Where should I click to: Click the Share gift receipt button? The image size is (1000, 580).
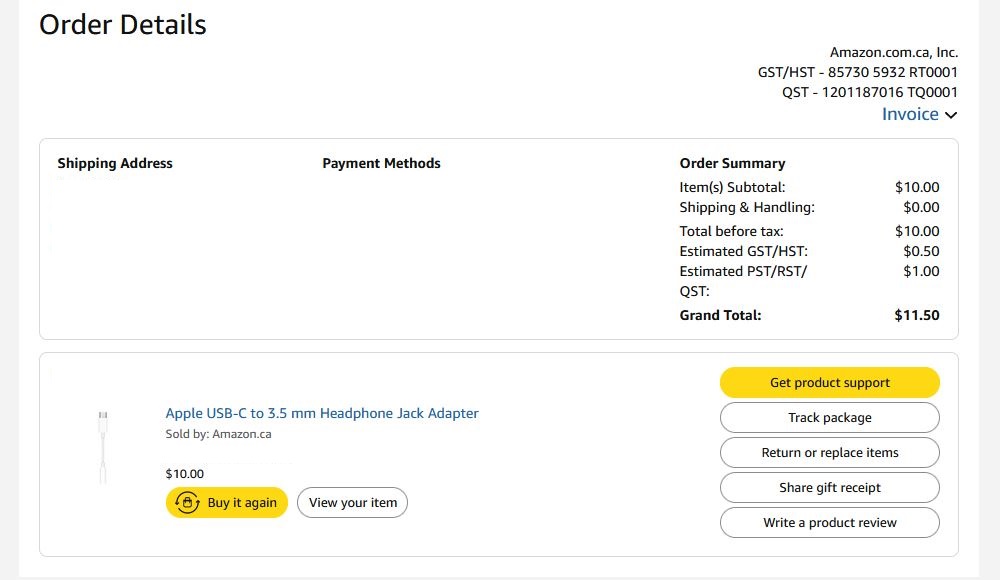[x=829, y=487]
